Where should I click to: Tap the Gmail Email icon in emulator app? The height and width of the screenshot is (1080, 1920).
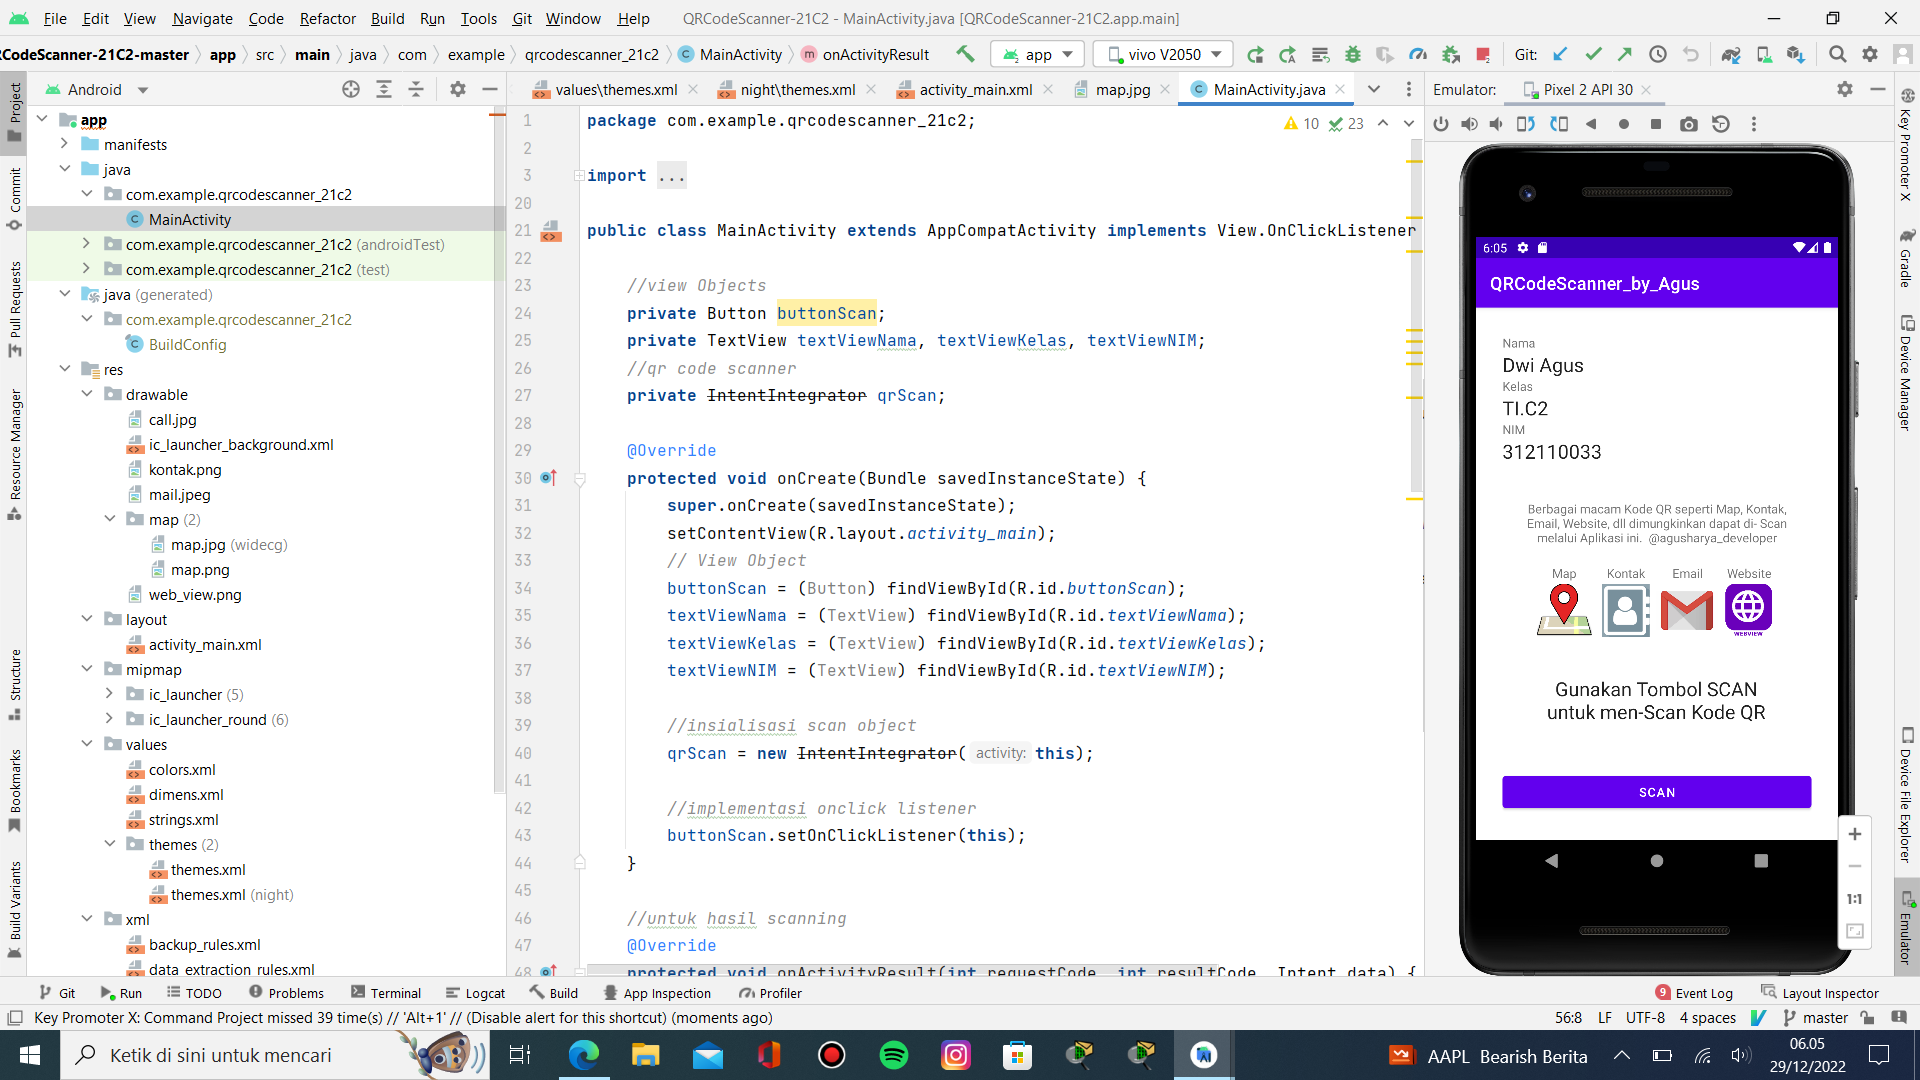[1687, 609]
